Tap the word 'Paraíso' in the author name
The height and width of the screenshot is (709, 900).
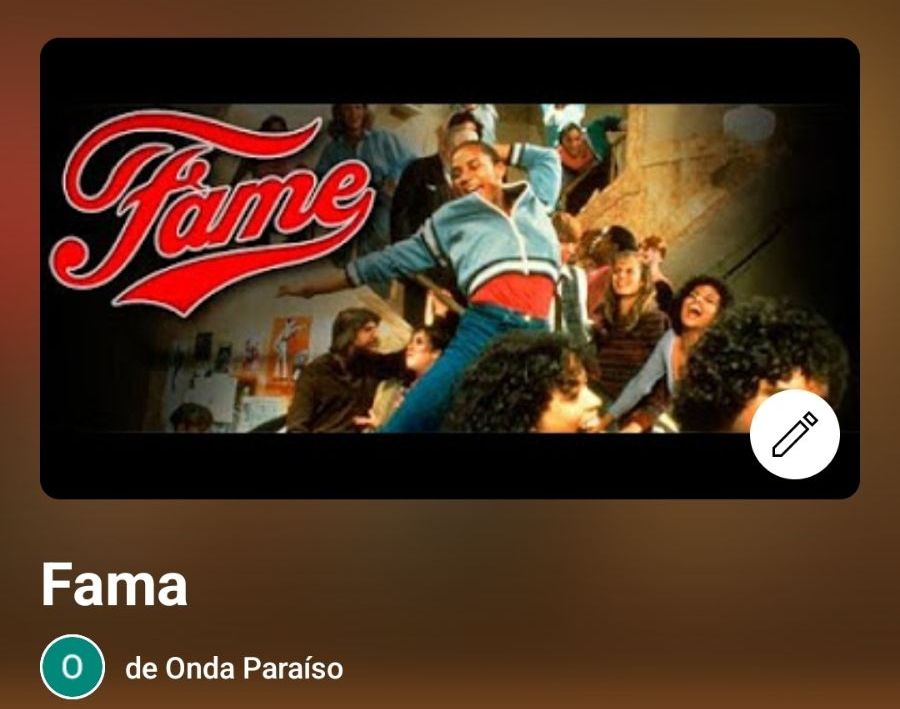(292, 668)
